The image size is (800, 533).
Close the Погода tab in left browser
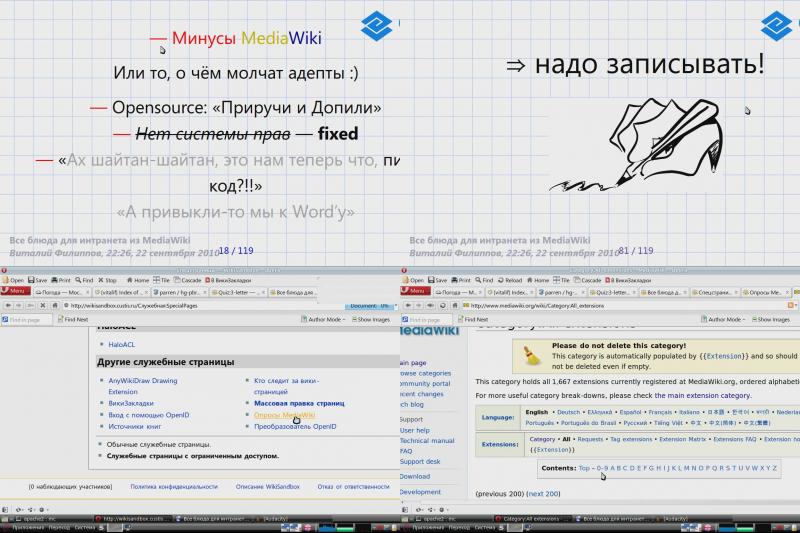[x=87, y=292]
